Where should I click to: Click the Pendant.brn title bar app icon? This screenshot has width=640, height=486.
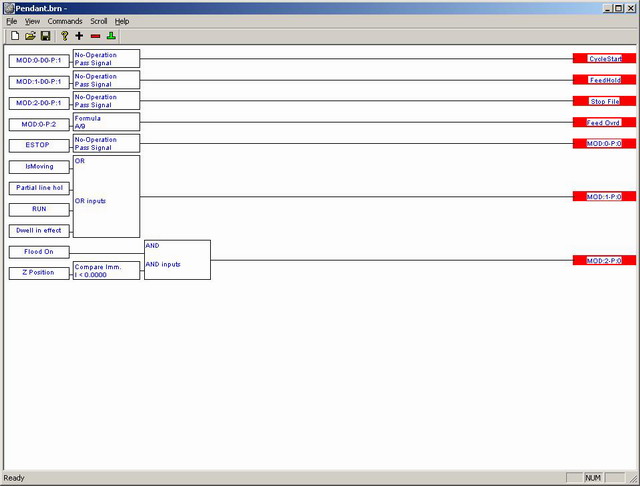click(9, 8)
